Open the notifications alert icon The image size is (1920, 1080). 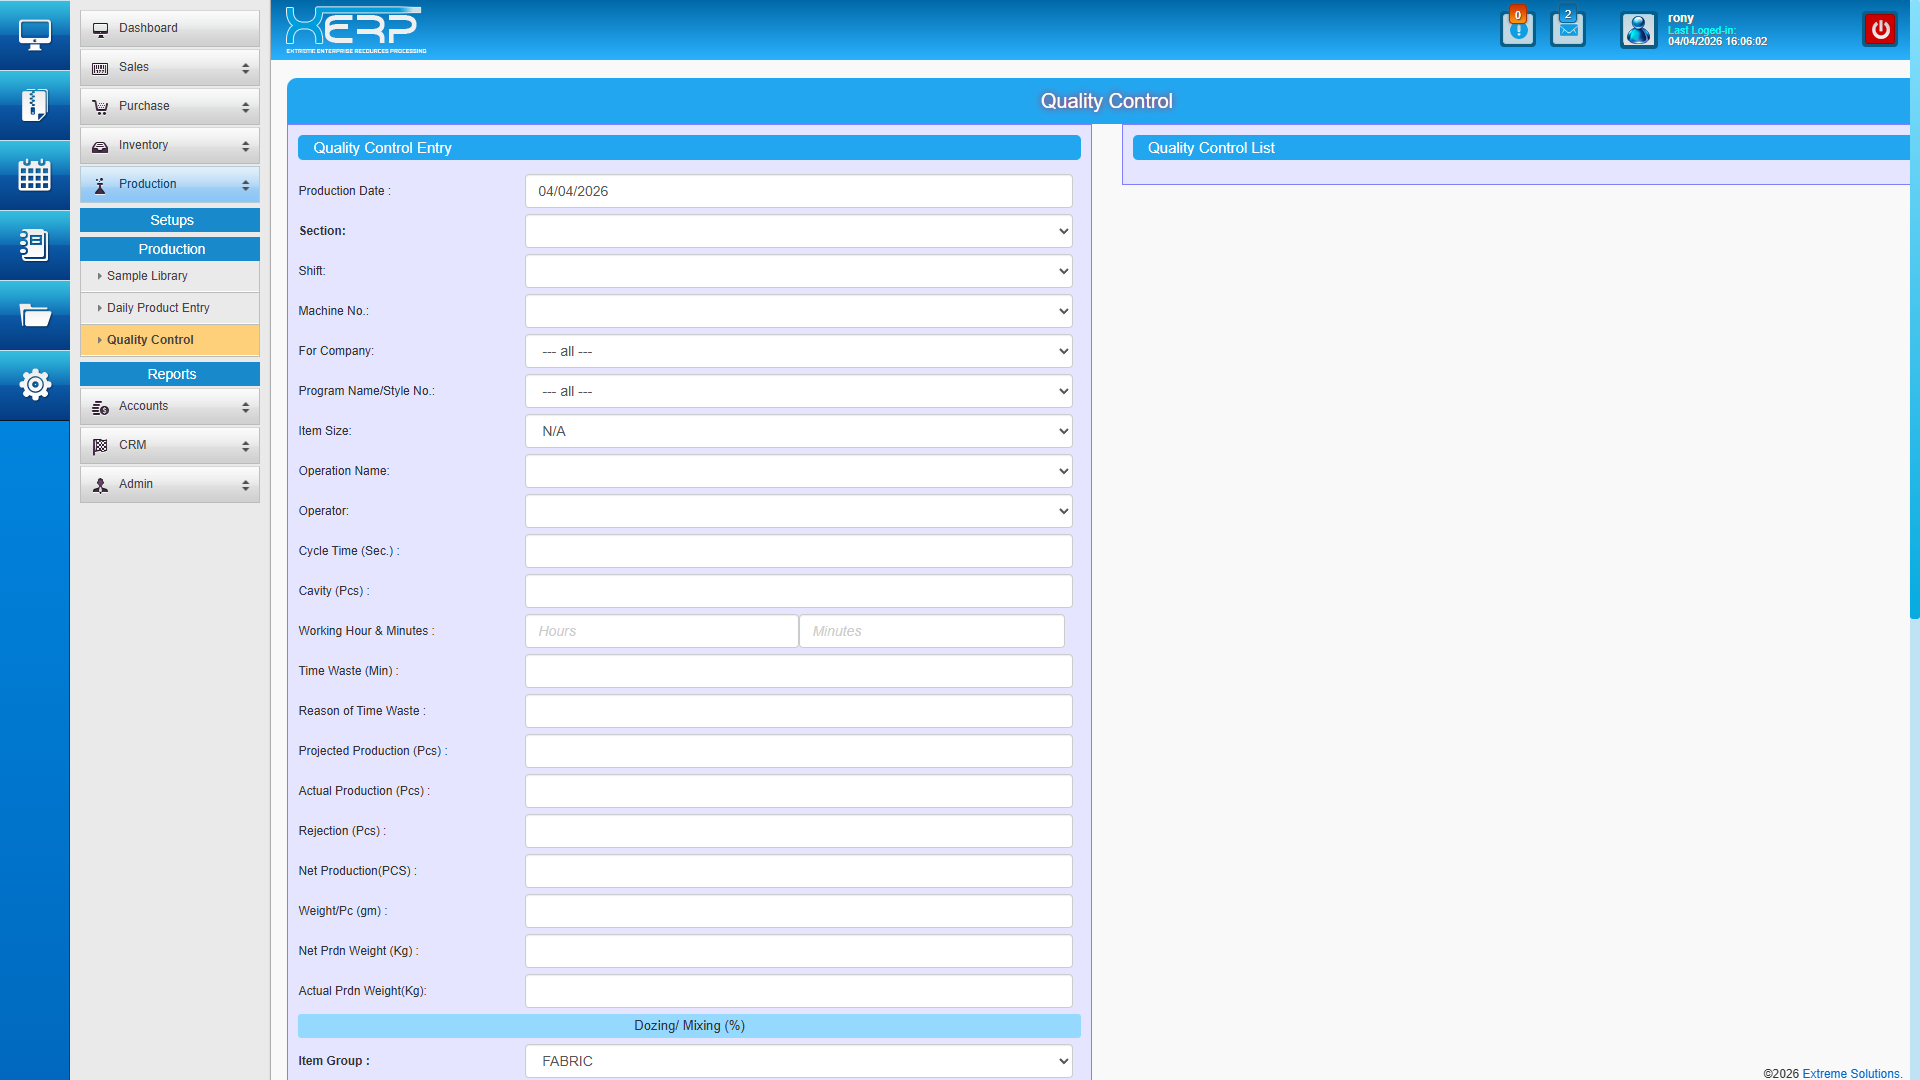coord(1517,29)
